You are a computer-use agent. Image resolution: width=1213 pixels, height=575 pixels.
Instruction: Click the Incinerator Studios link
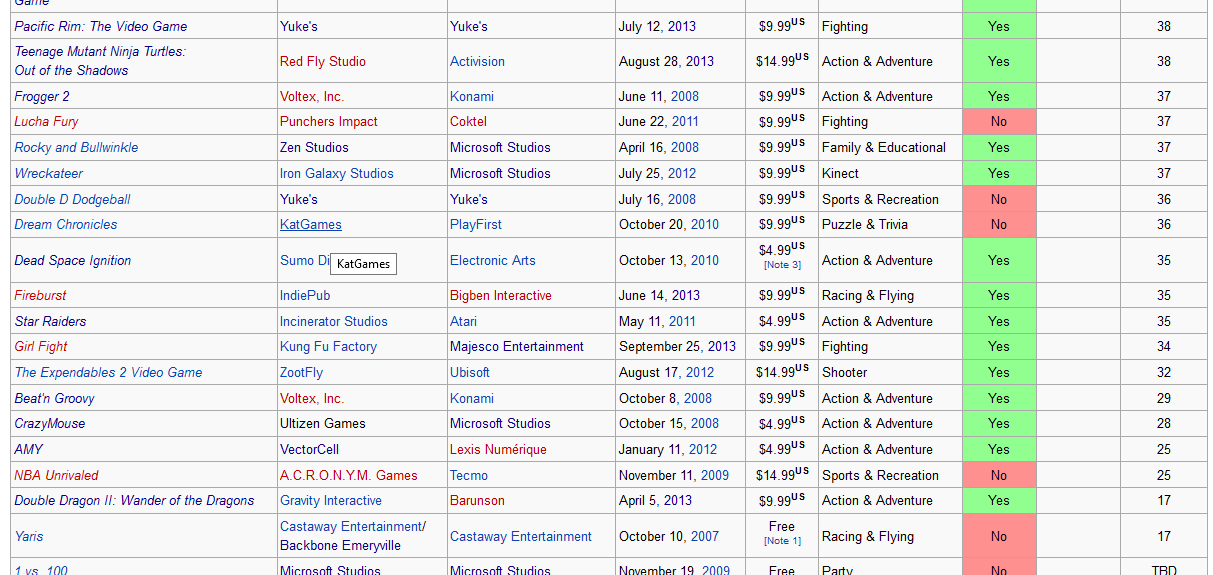pyautogui.click(x=334, y=321)
